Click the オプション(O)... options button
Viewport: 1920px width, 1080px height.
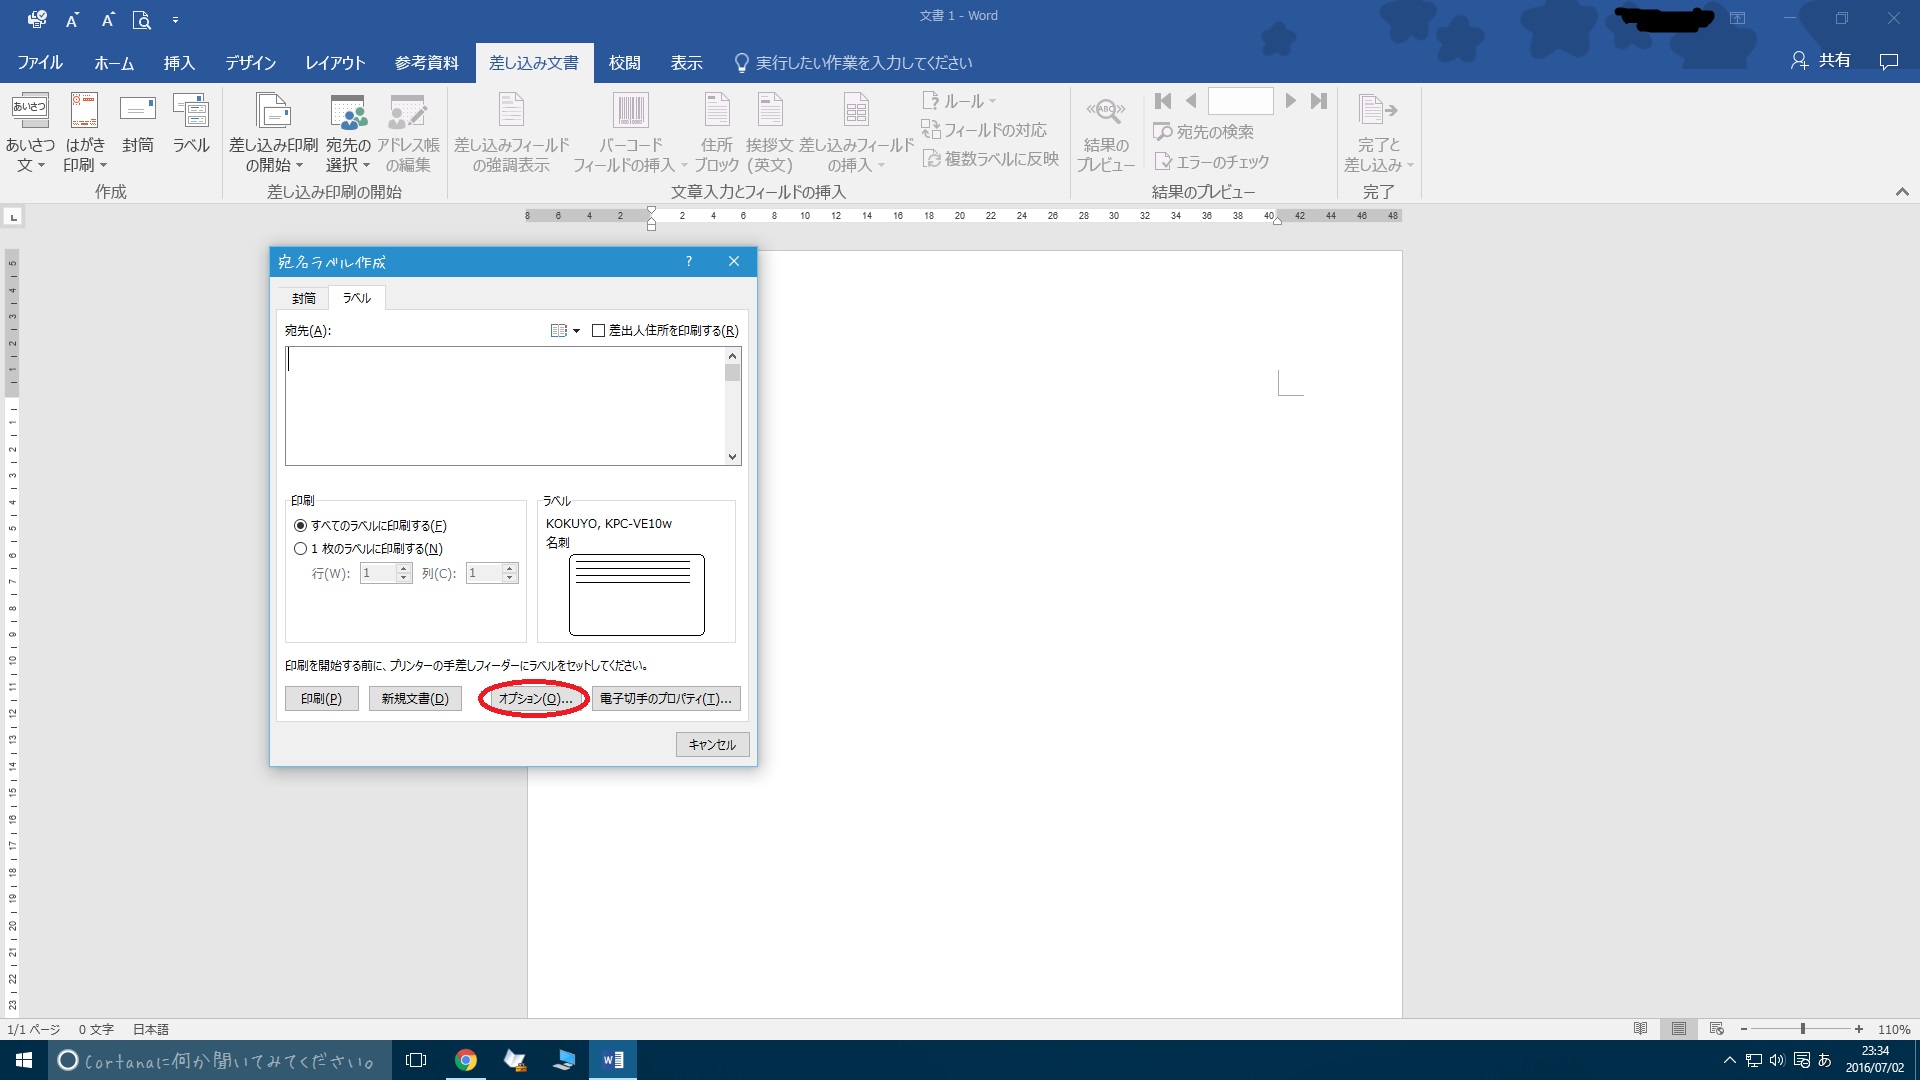[535, 699]
